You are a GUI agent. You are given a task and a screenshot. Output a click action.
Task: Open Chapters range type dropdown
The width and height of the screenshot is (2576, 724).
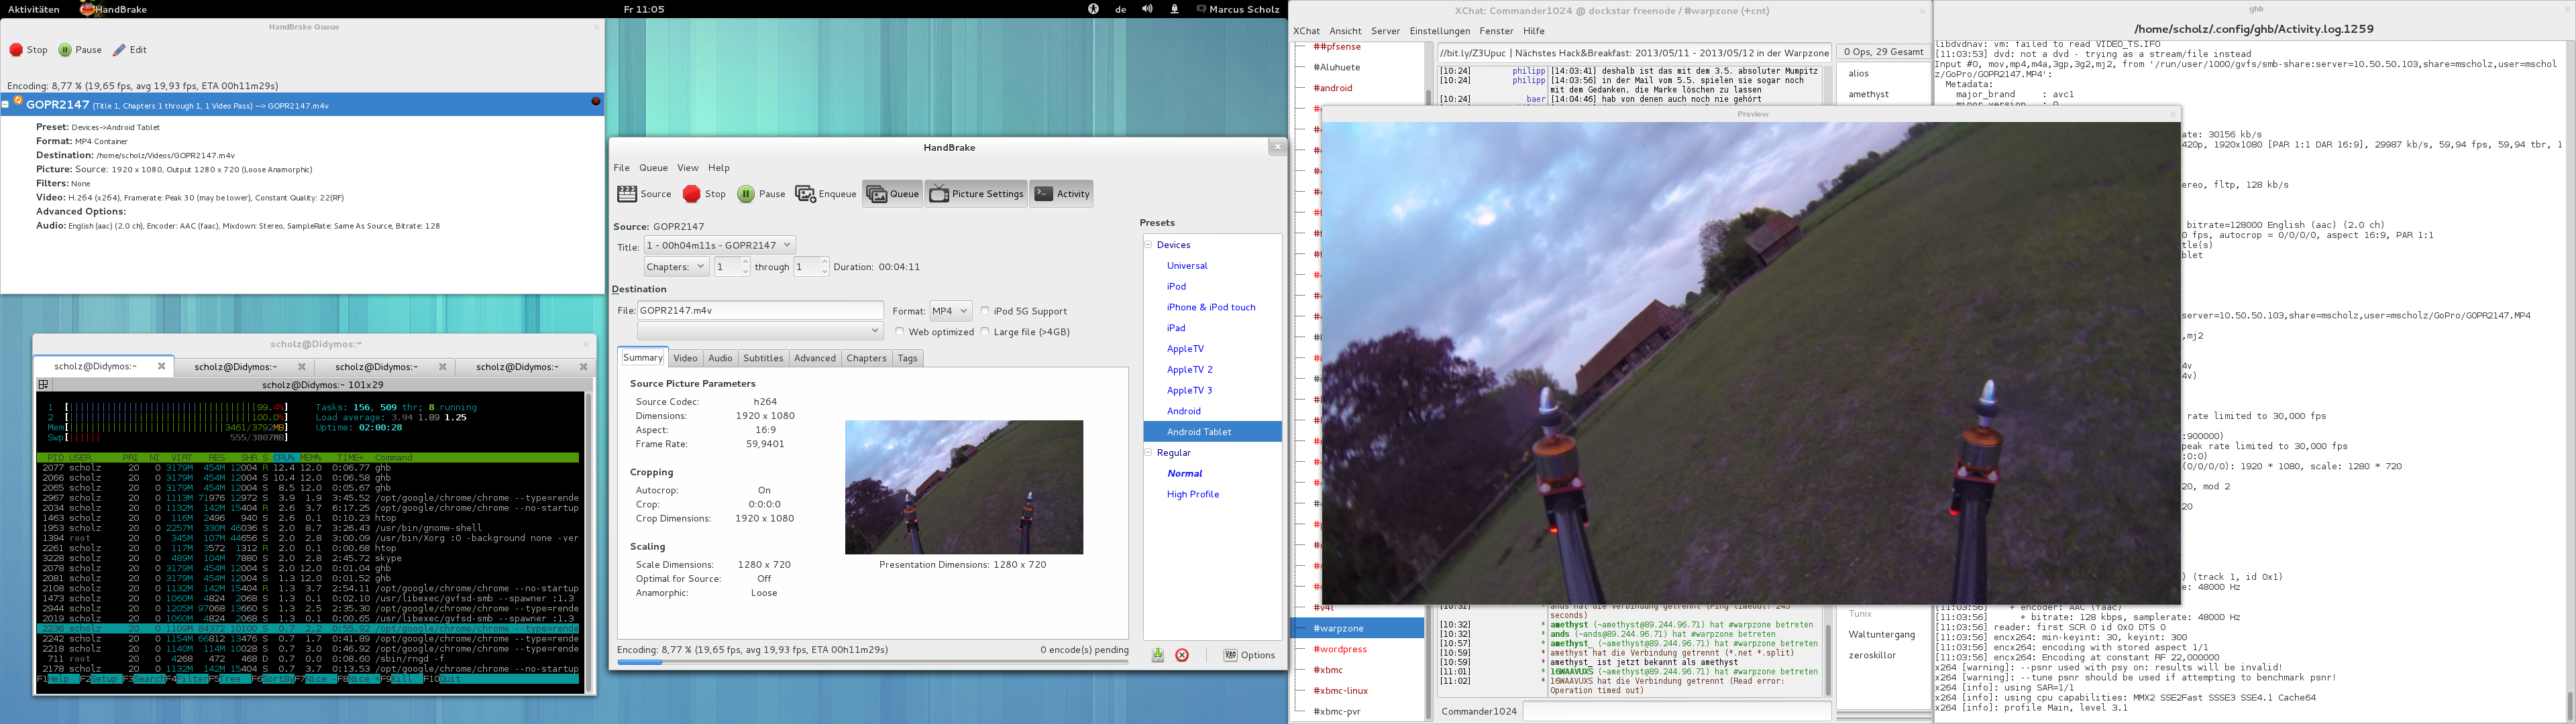coord(676,267)
